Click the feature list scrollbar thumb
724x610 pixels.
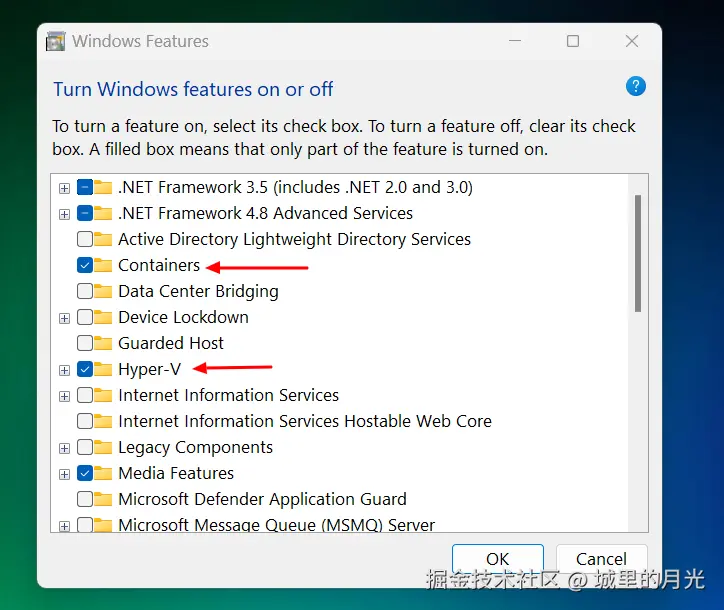click(638, 254)
